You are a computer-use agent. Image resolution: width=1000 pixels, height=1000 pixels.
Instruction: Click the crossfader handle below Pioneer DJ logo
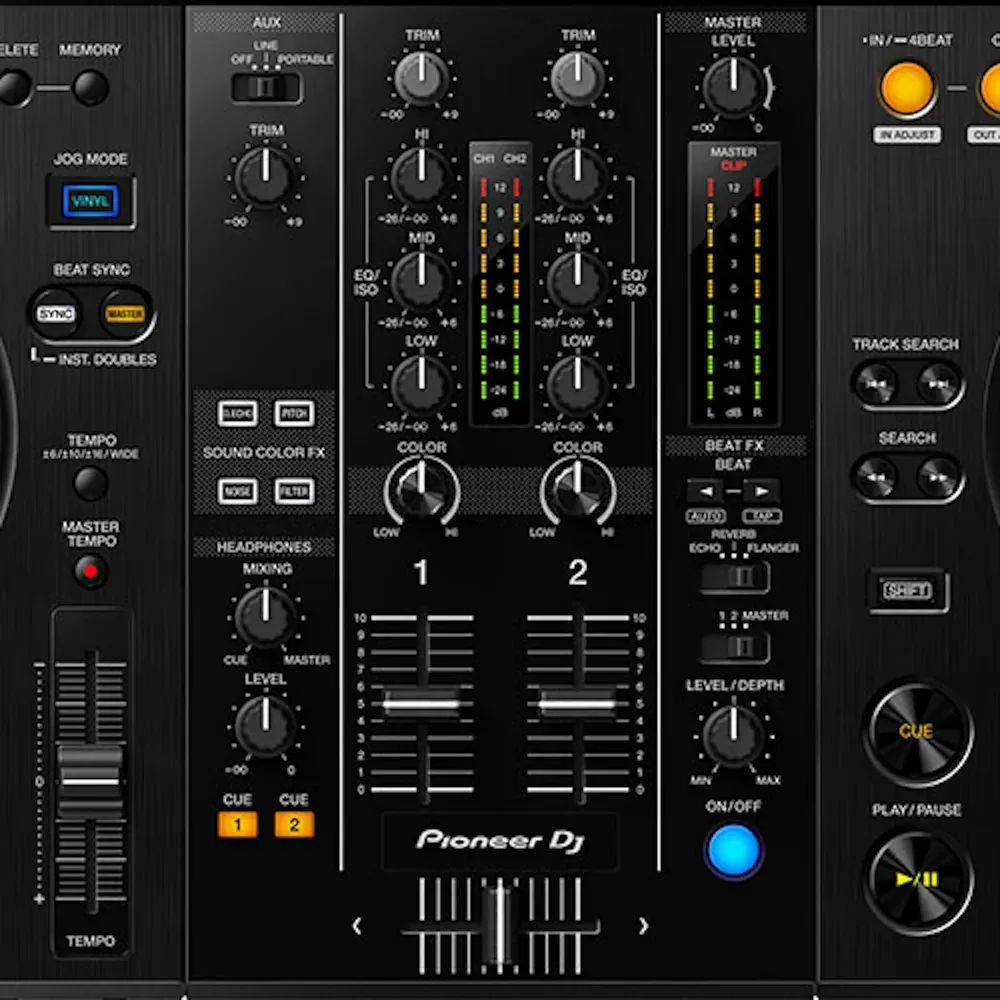499,925
